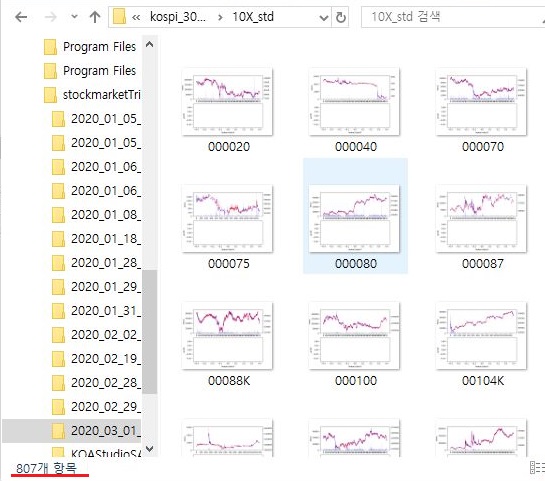
Task: Refresh the 10X_std folder
Action: 341,17
